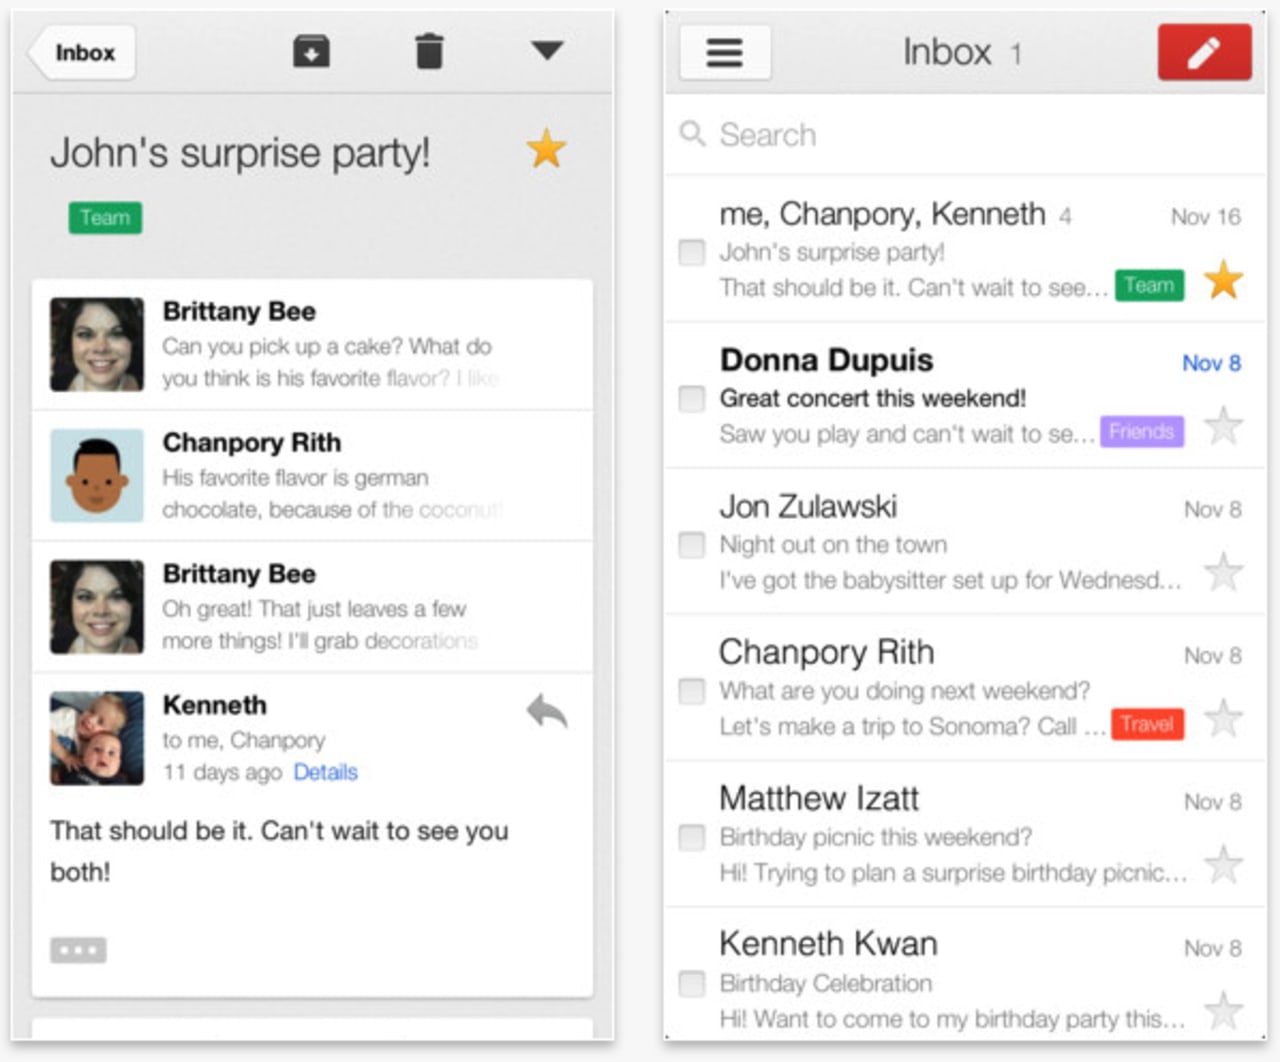Open Brittany Bee's cake message avatar
Viewport: 1280px width, 1062px height.
pyautogui.click(x=97, y=344)
